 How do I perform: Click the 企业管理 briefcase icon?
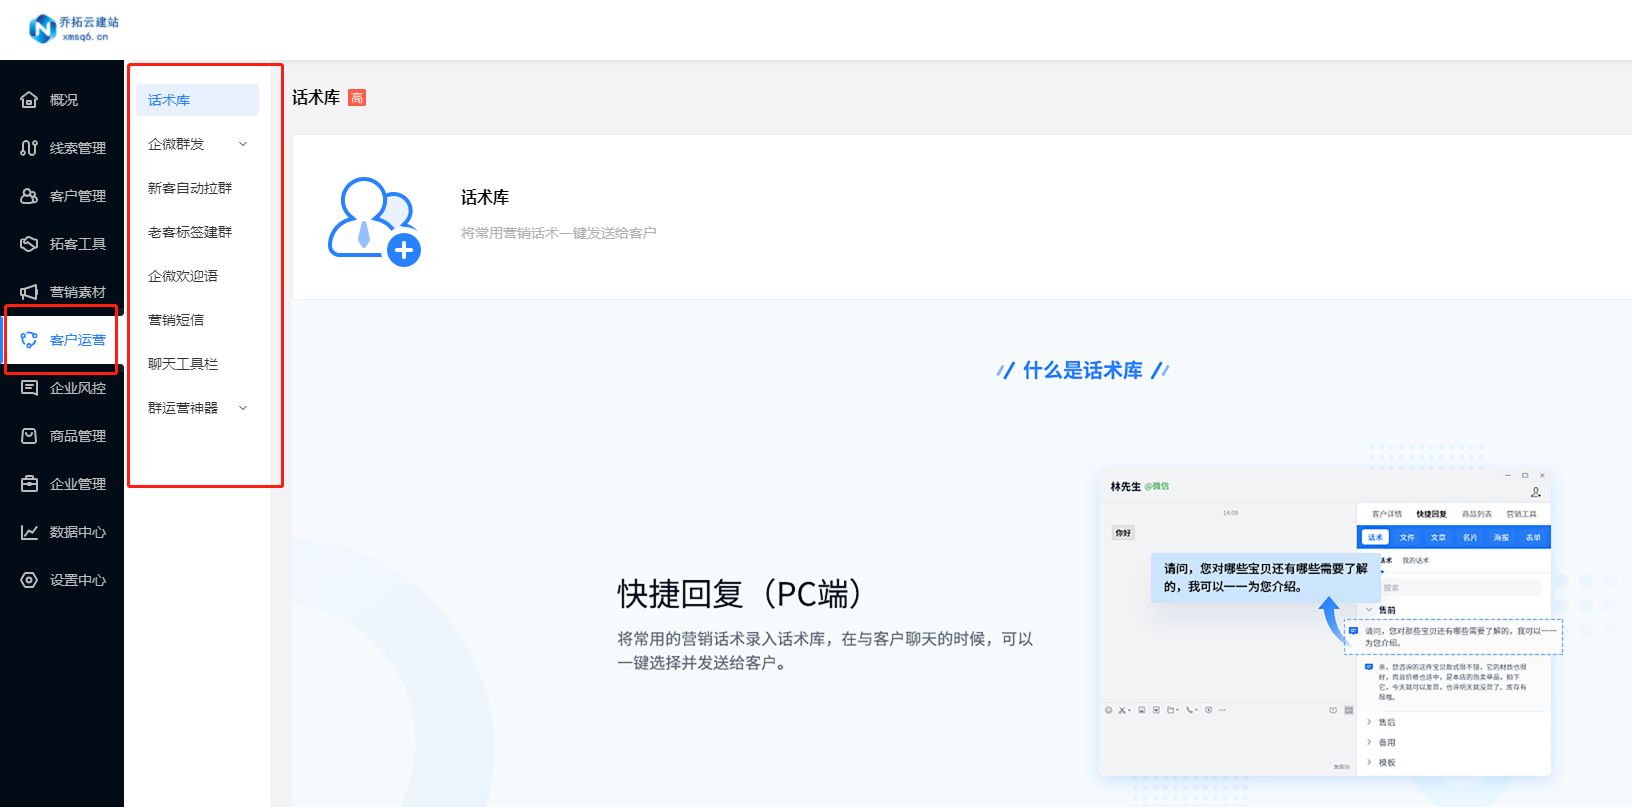pyautogui.click(x=29, y=484)
